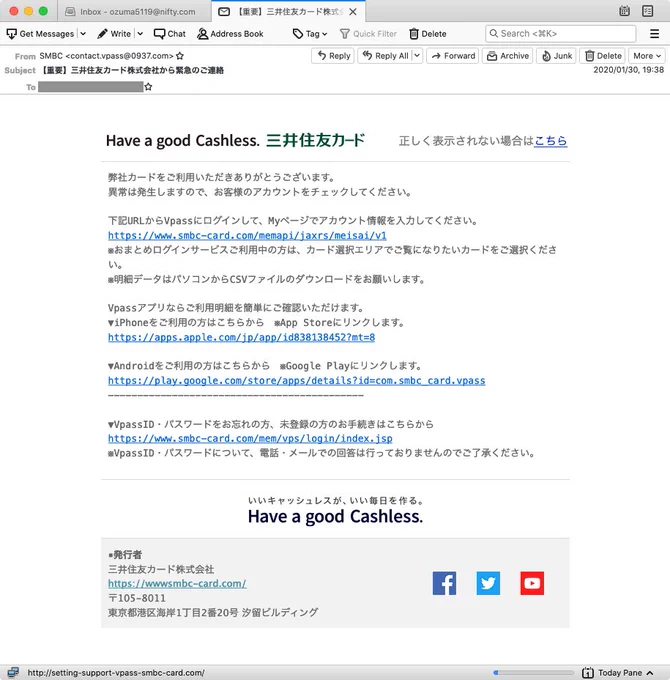
Task: Archive this message
Action: [x=507, y=56]
